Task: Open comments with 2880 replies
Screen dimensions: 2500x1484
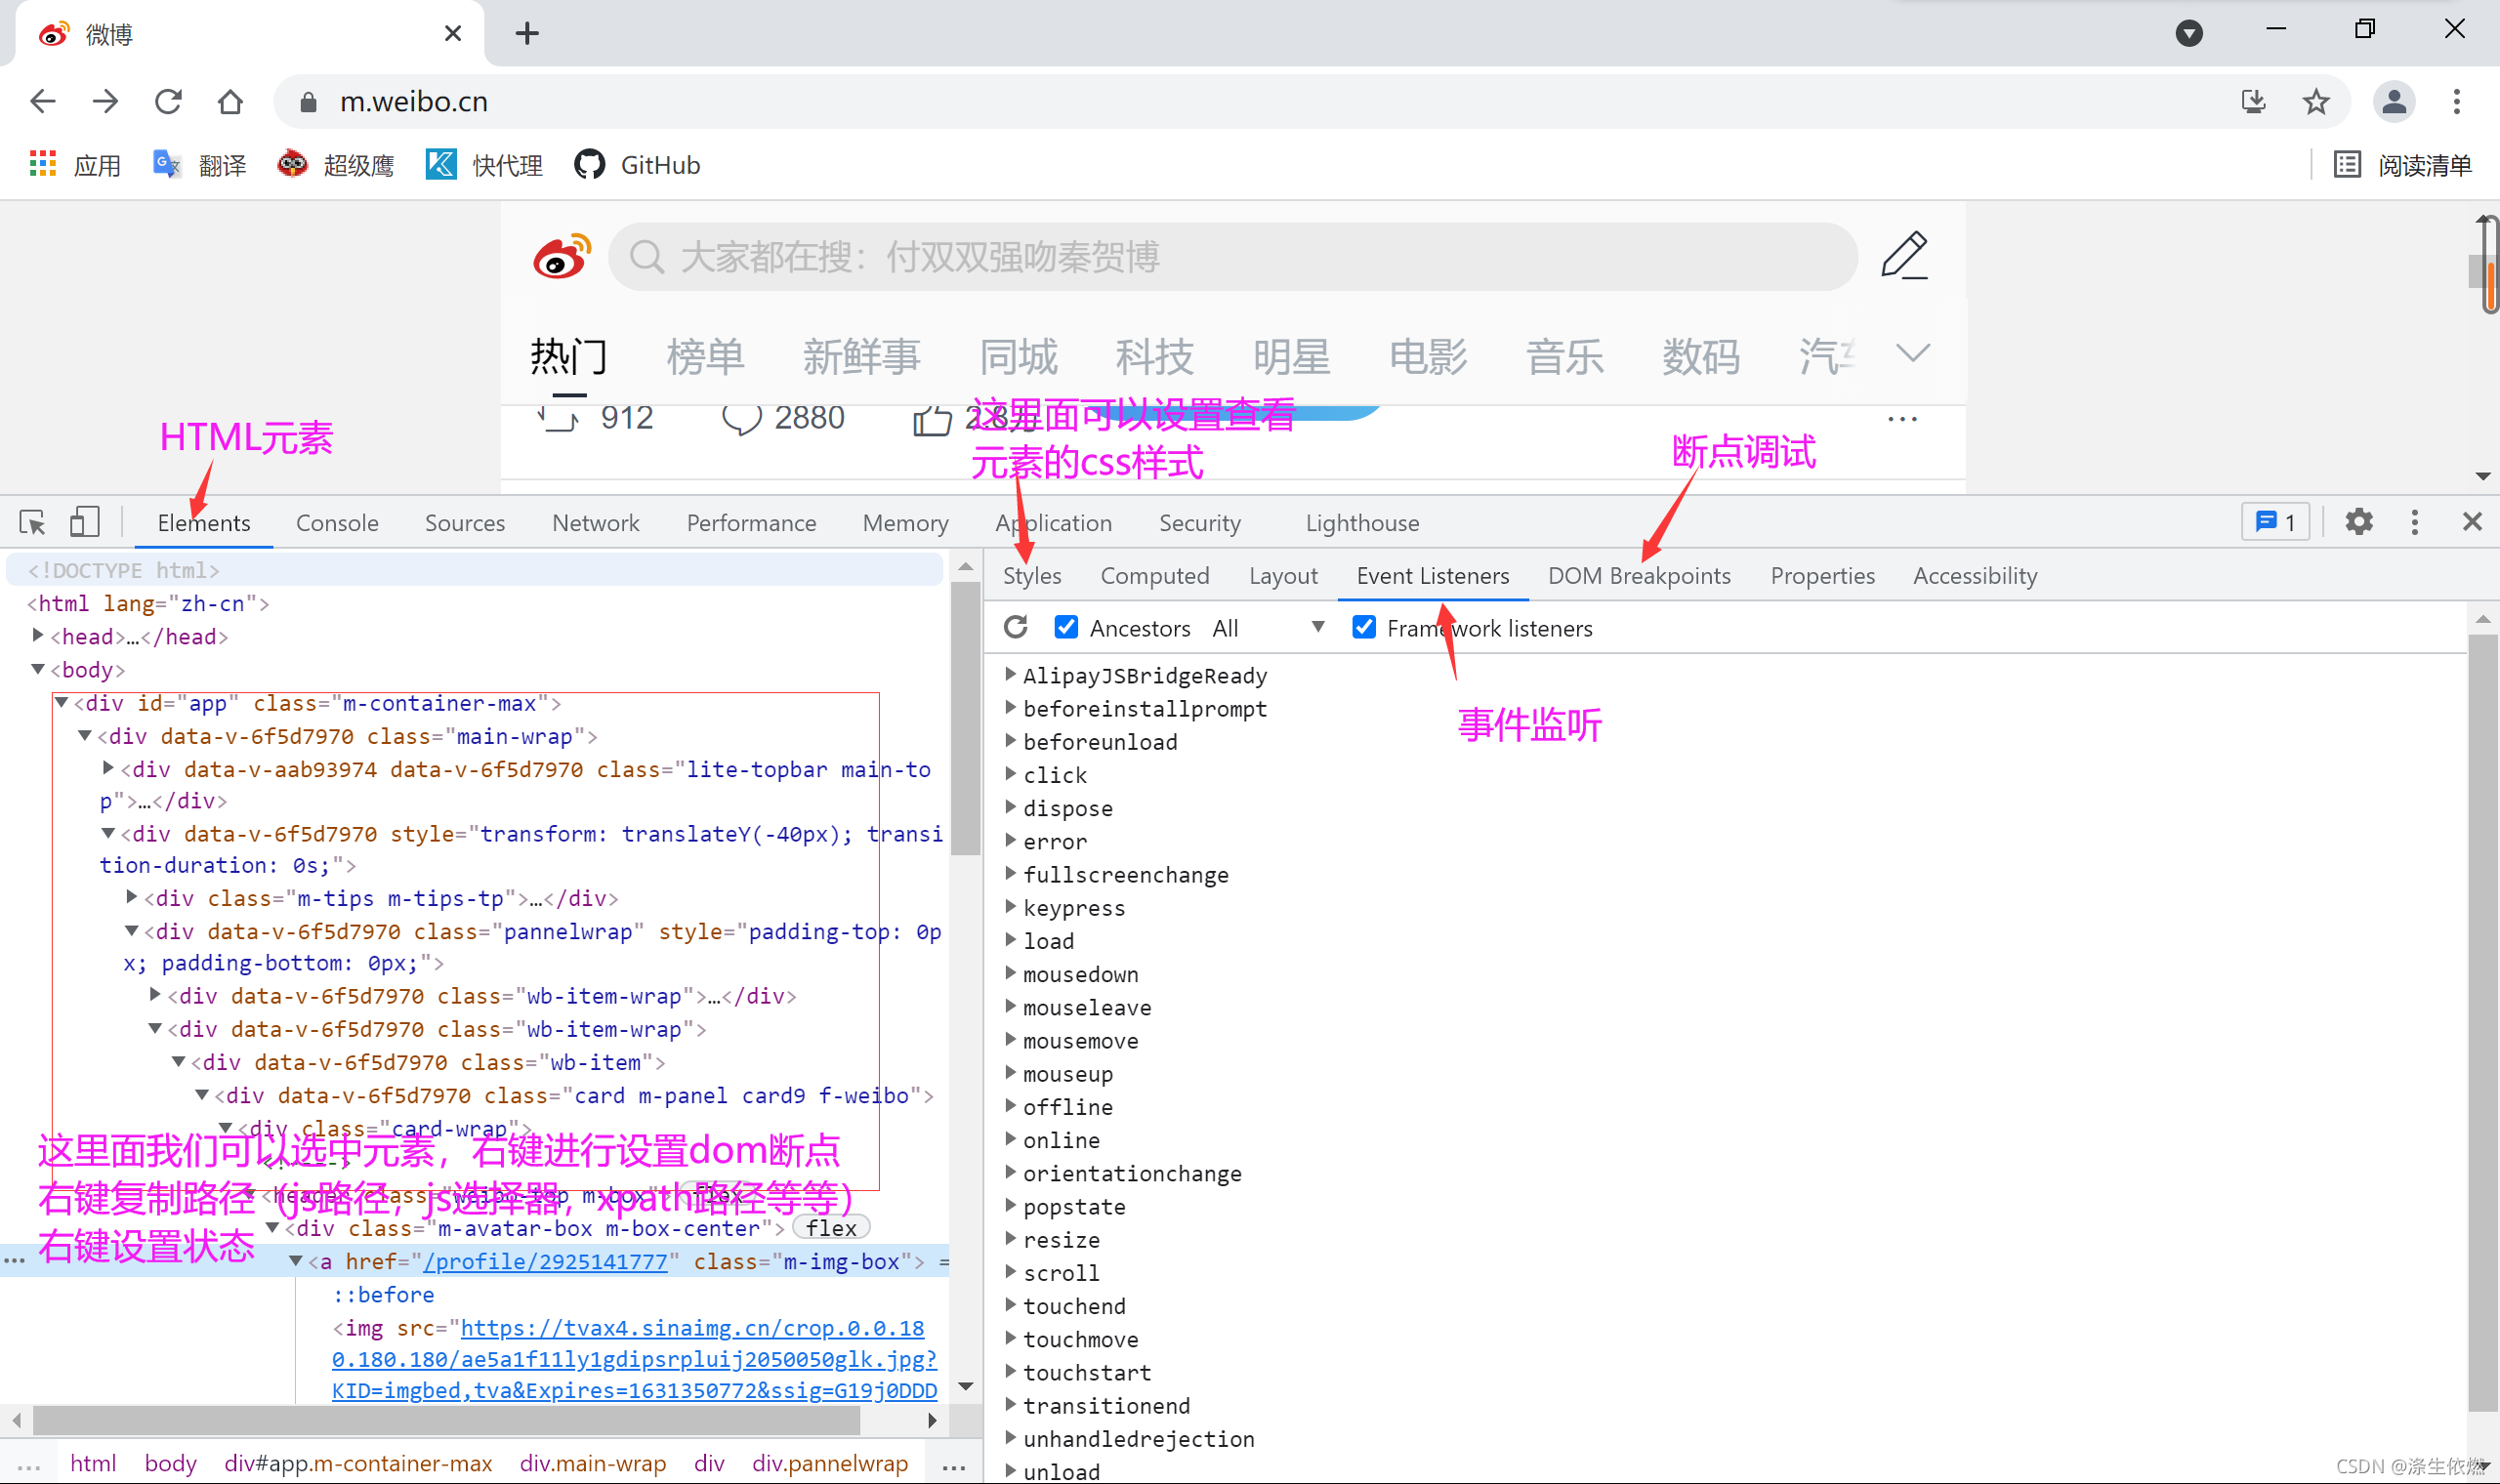Action: coord(783,417)
